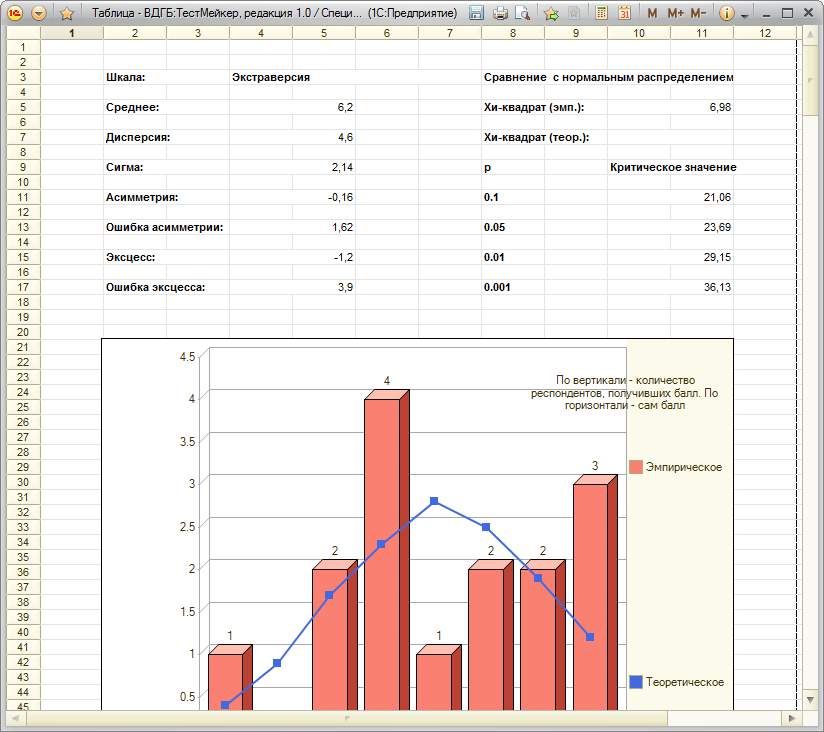This screenshot has height=732, width=824.
Task: Open the calculator icon
Action: point(602,13)
